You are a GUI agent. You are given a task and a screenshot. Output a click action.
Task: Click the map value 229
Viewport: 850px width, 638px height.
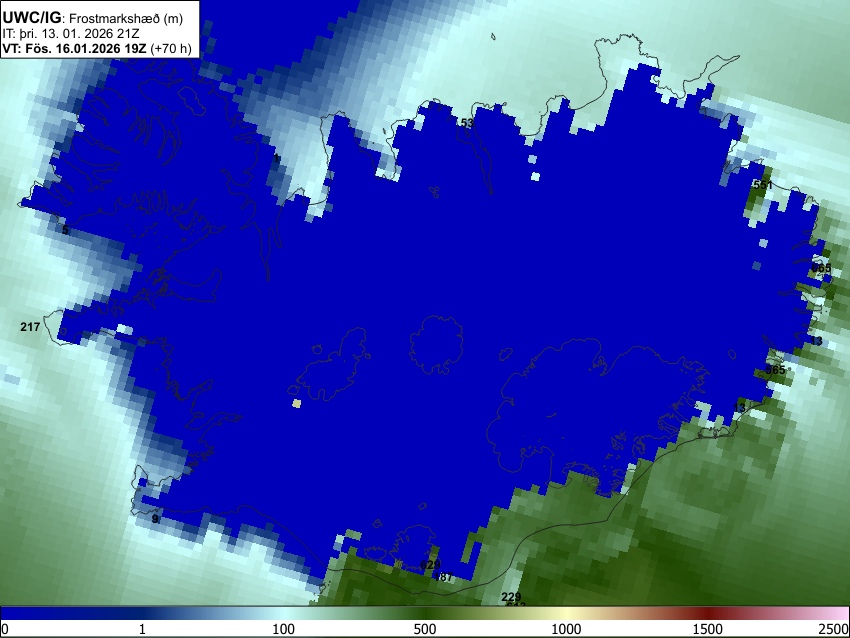[511, 597]
